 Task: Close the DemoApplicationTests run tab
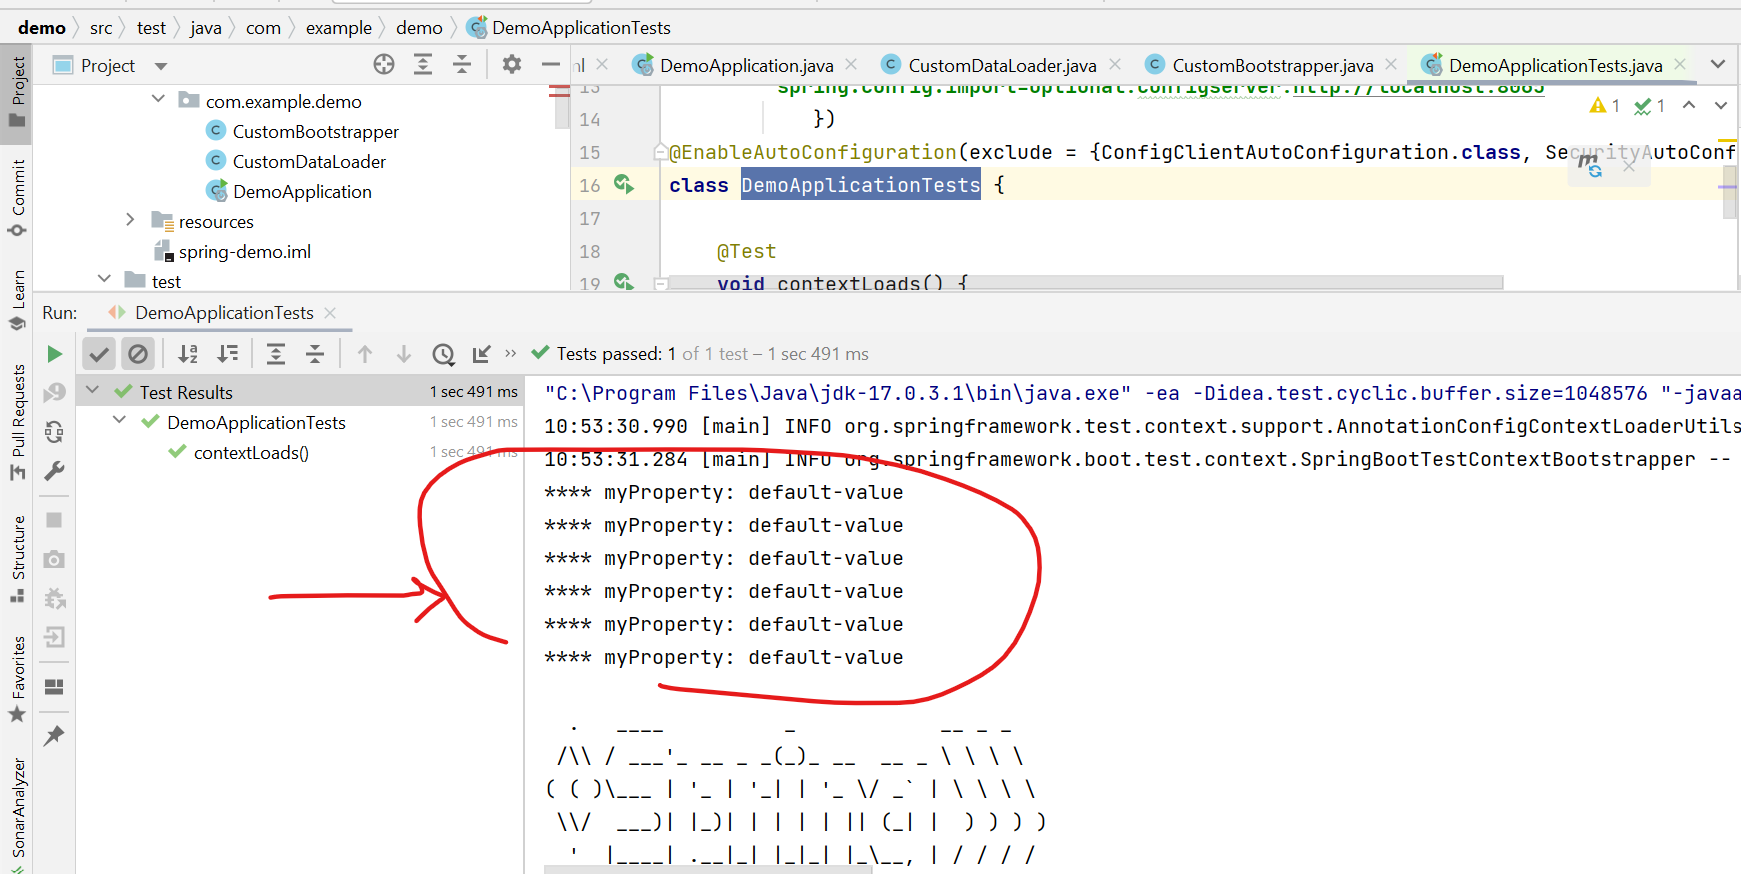point(331,313)
